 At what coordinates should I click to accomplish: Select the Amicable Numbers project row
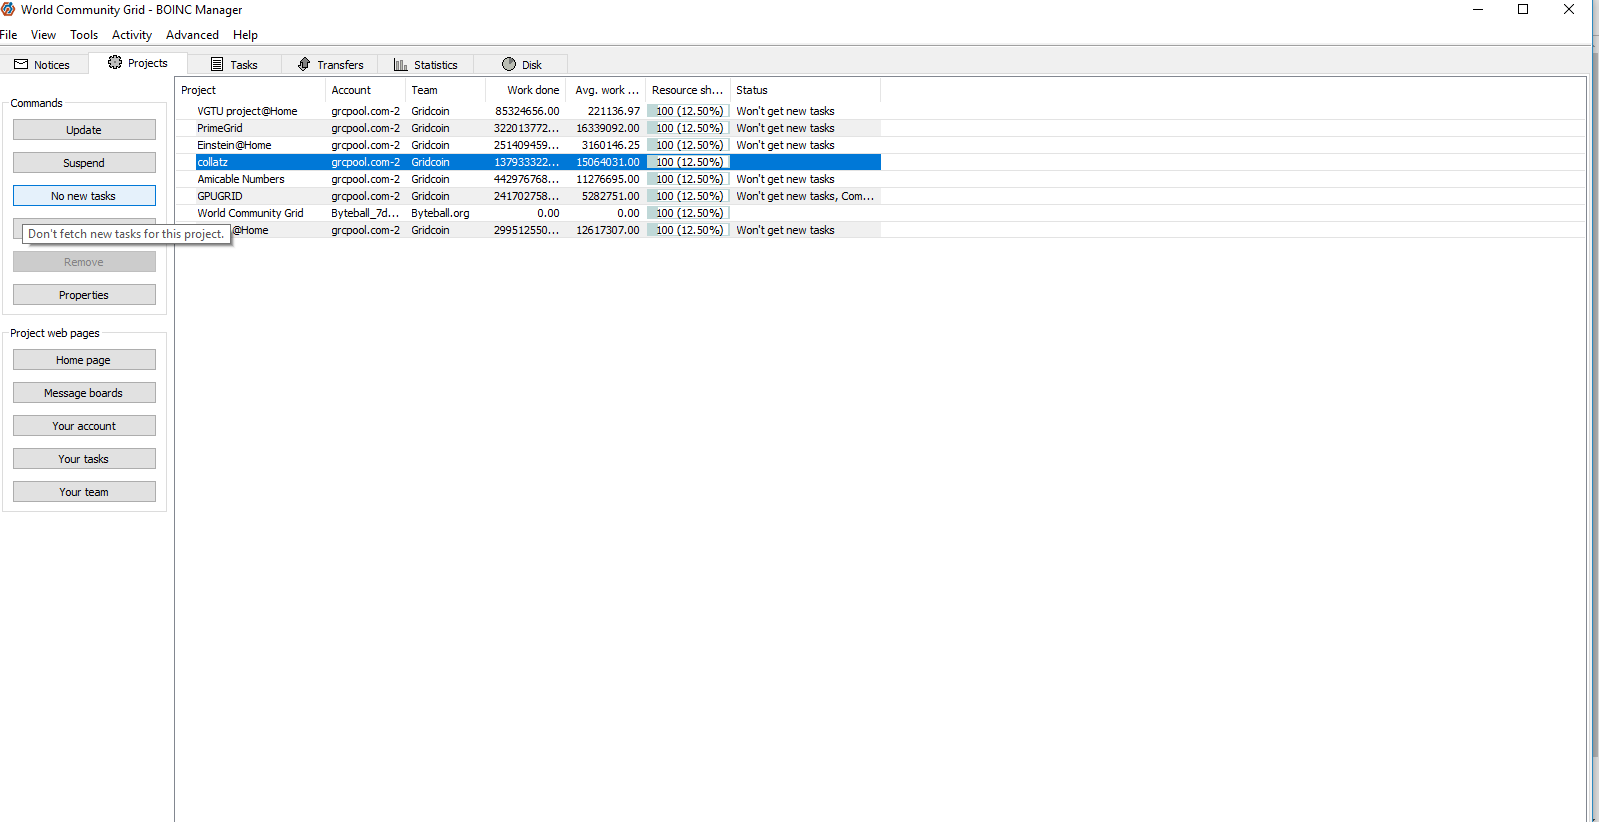coord(528,179)
